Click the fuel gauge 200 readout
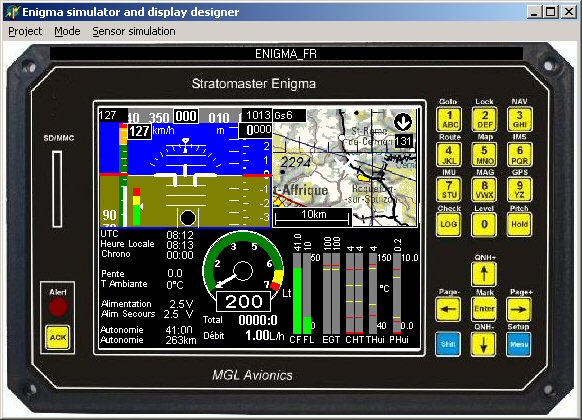Viewport: 582px width, 420px height. (243, 301)
